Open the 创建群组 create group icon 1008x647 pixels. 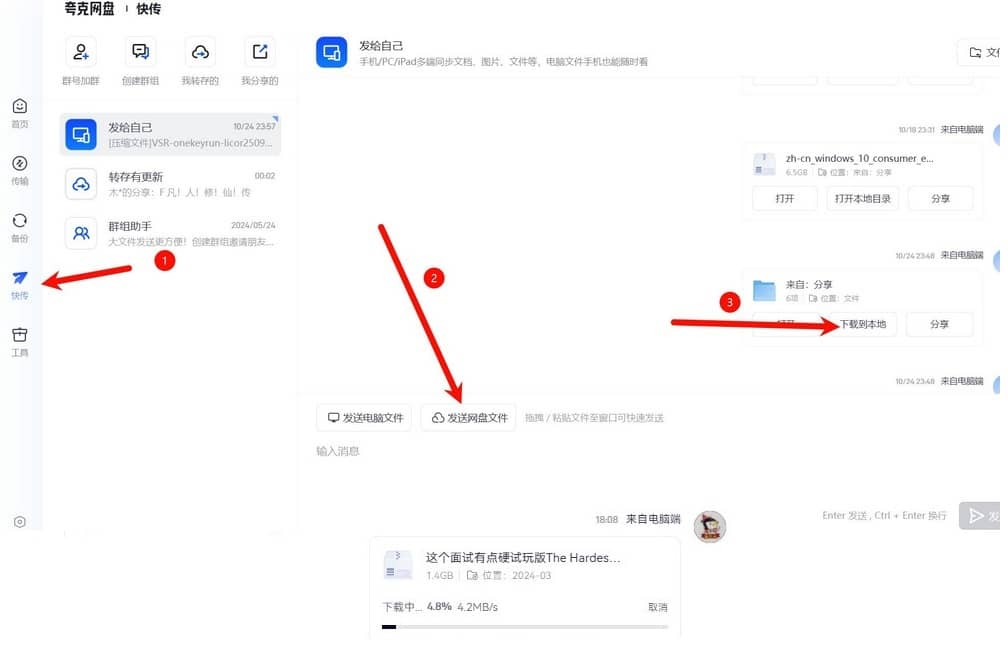point(140,52)
